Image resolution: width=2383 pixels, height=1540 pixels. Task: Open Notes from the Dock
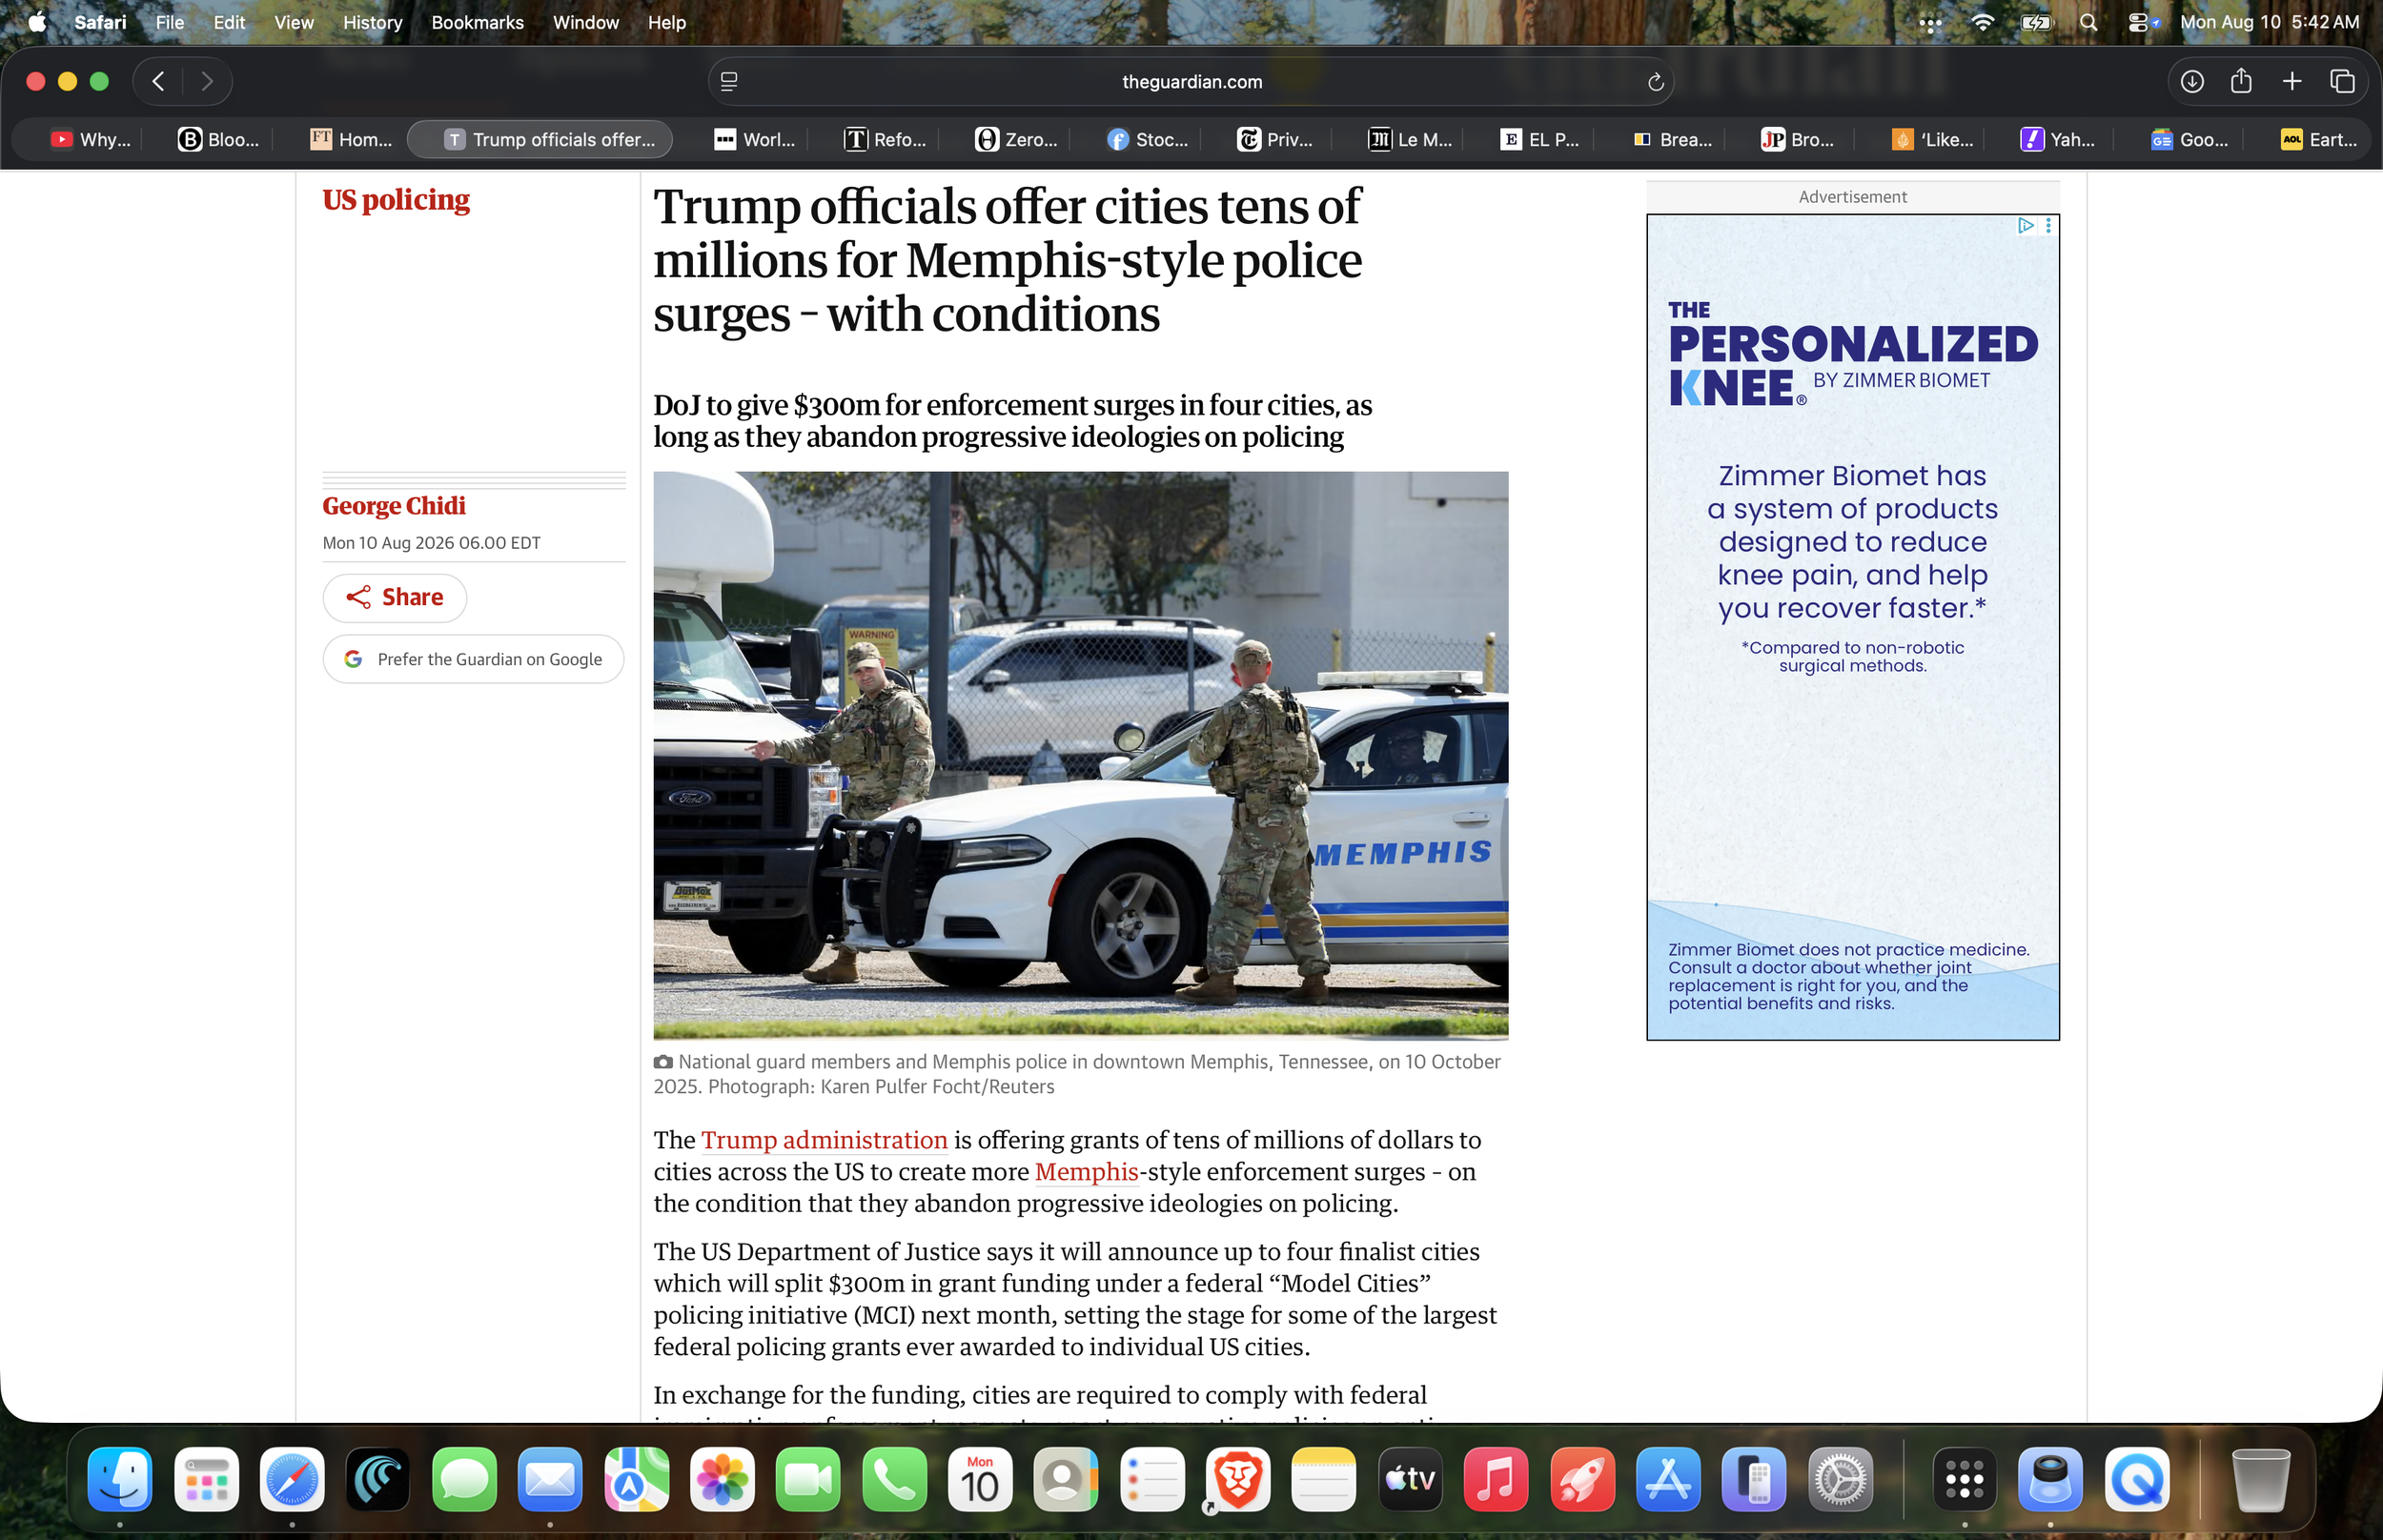click(x=1324, y=1478)
